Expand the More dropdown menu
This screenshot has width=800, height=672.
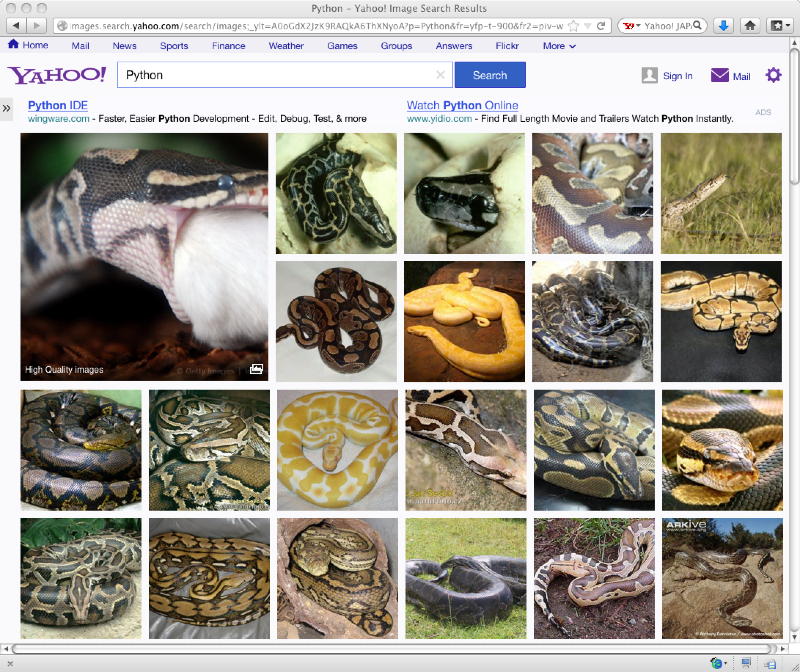(x=559, y=46)
